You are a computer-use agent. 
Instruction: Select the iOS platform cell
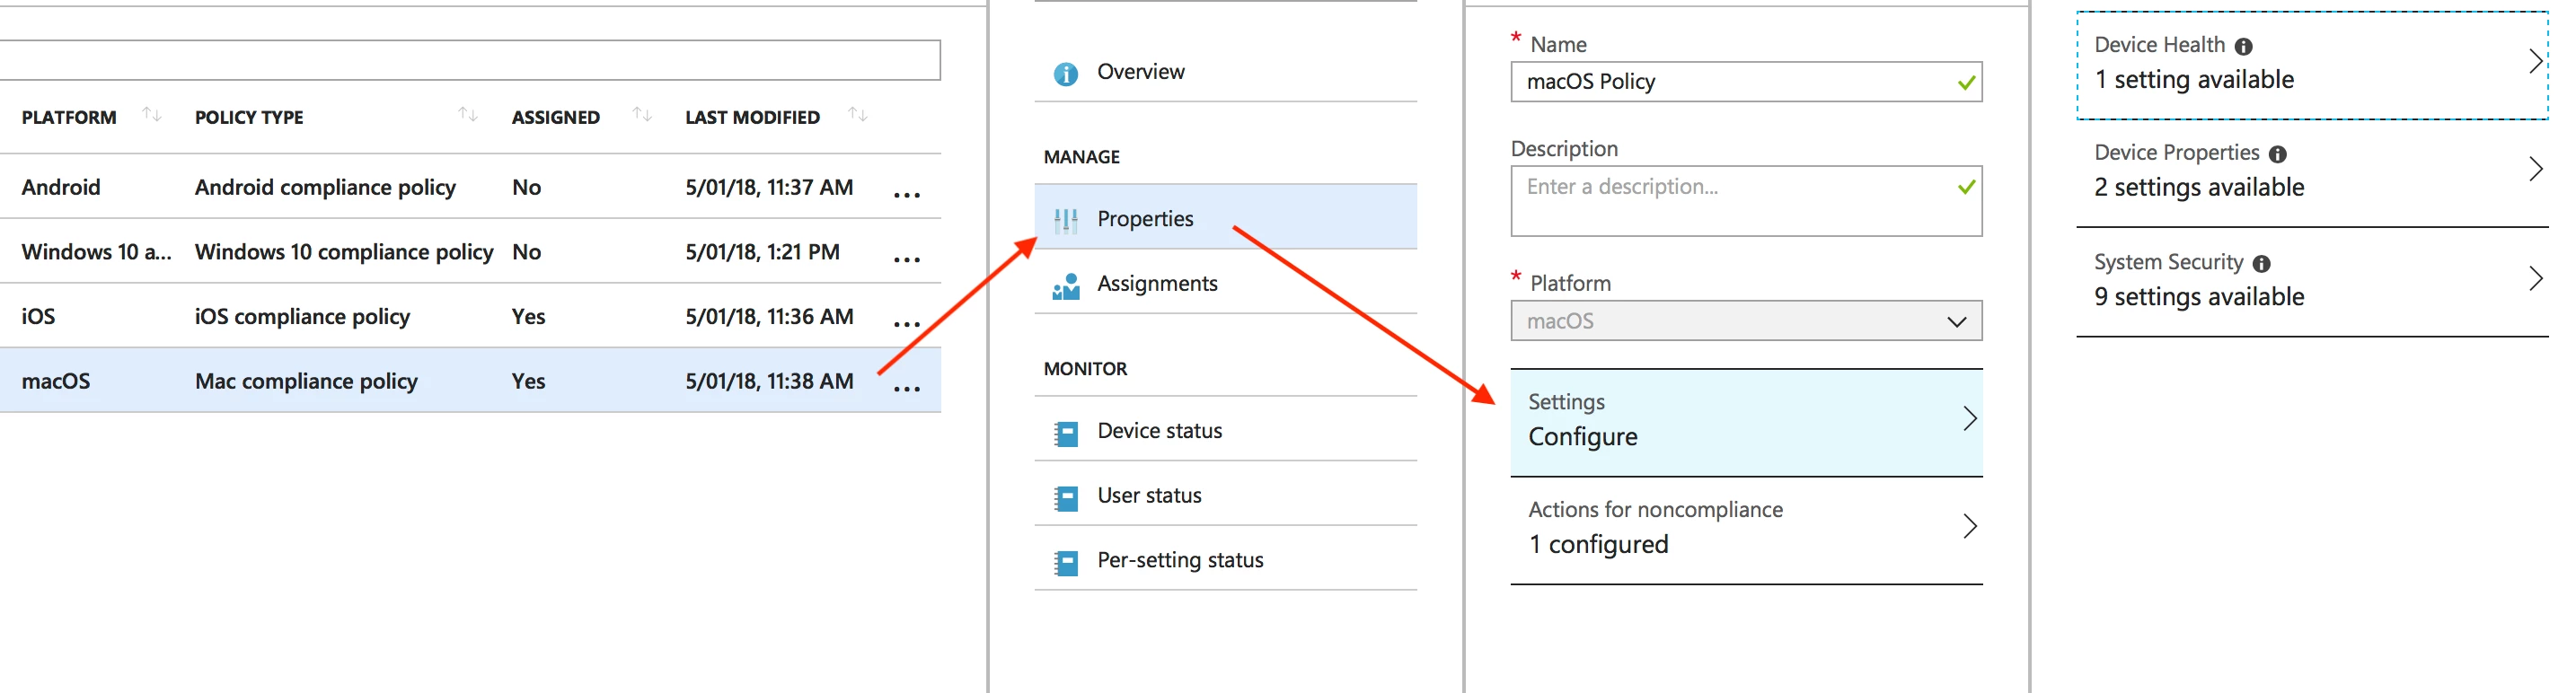[x=38, y=316]
